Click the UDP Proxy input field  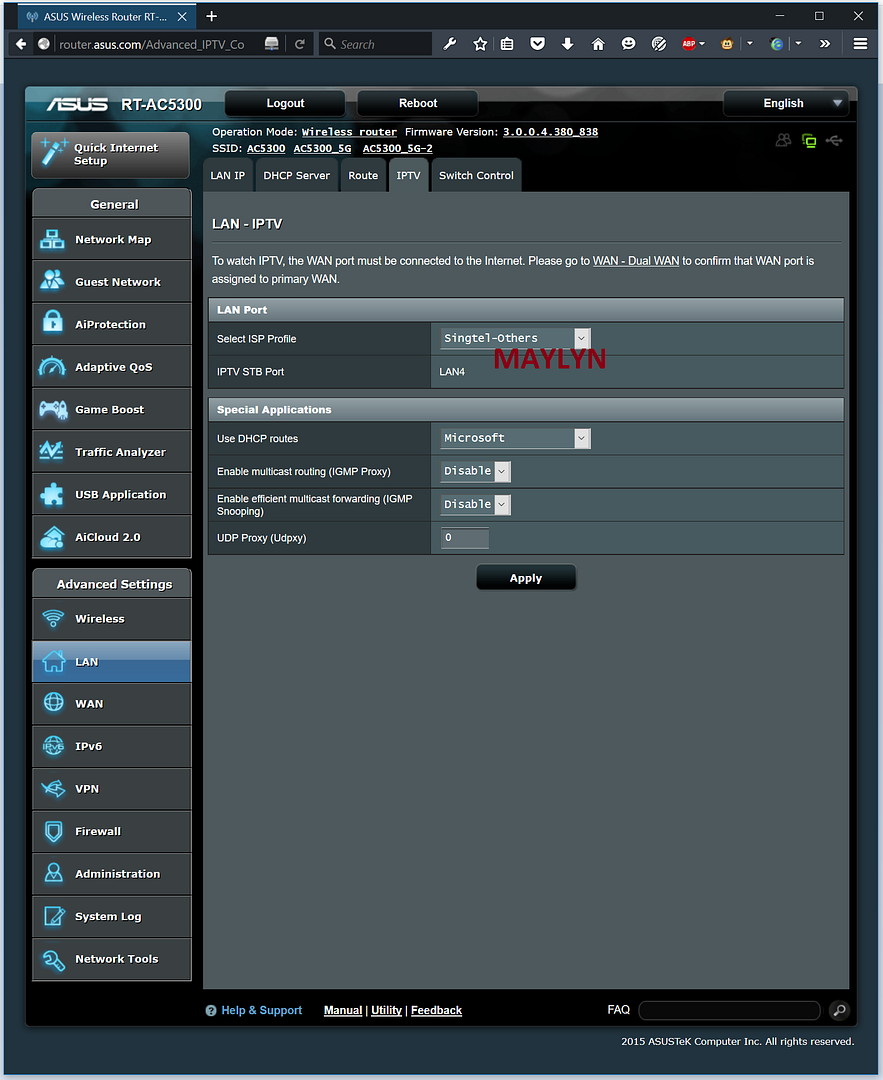coord(465,538)
